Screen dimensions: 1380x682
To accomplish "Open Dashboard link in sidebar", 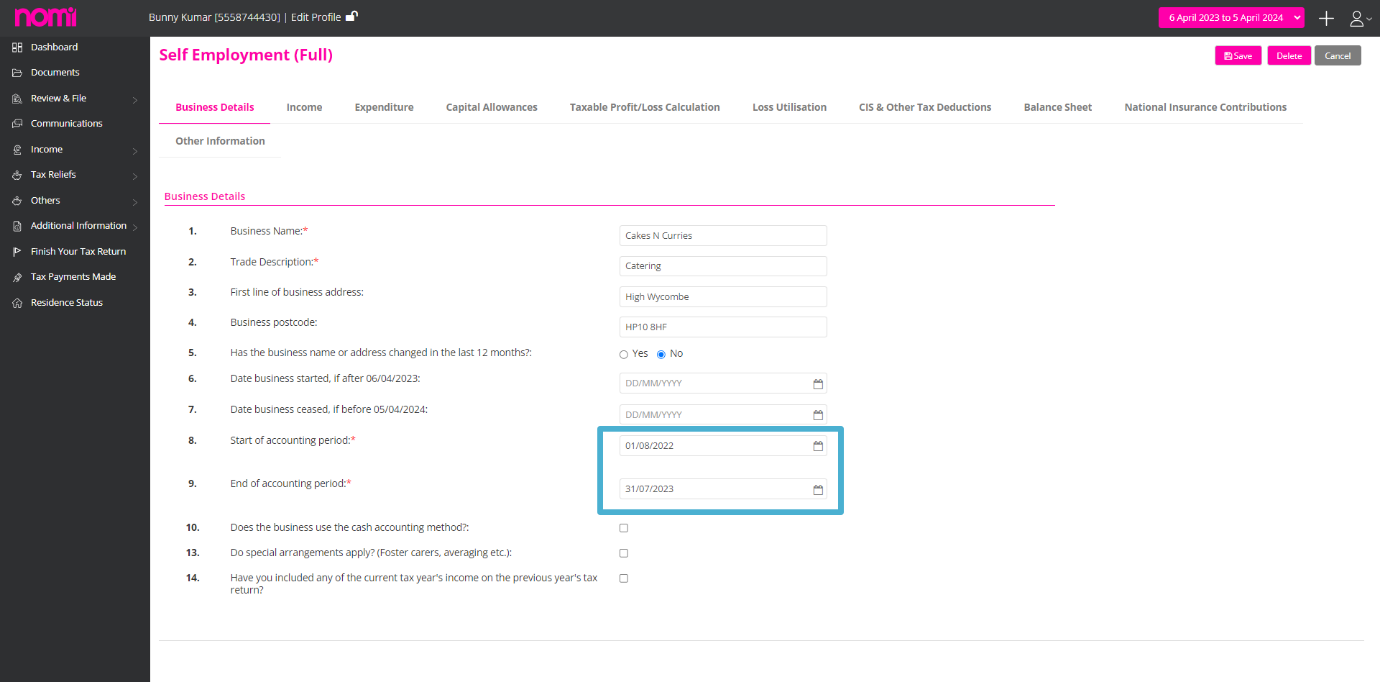I will [54, 47].
